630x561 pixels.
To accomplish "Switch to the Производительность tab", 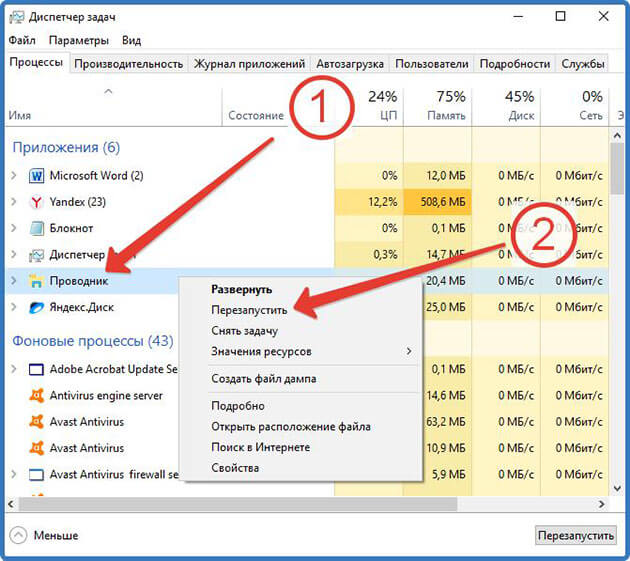I will point(129,64).
